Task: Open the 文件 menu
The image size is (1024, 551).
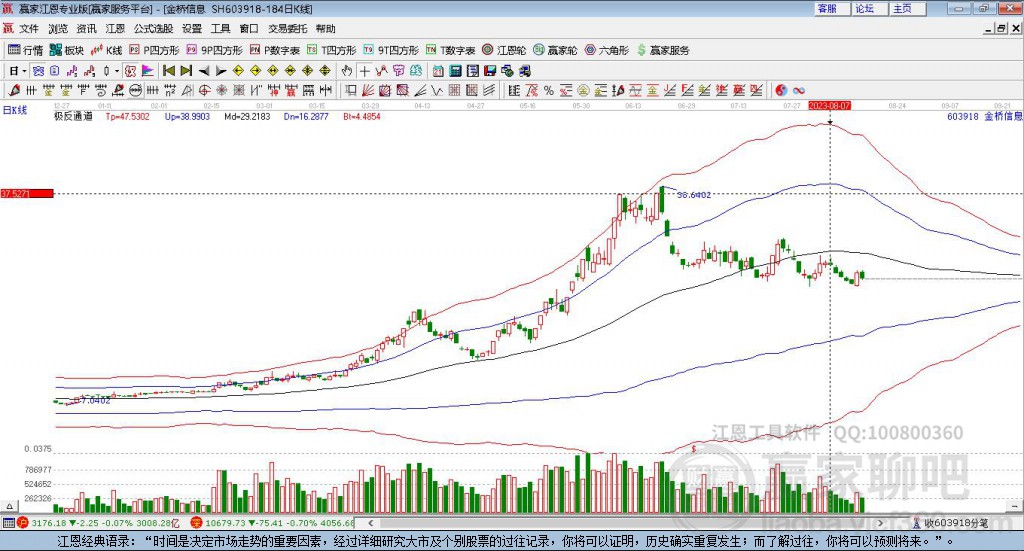Action: point(29,29)
